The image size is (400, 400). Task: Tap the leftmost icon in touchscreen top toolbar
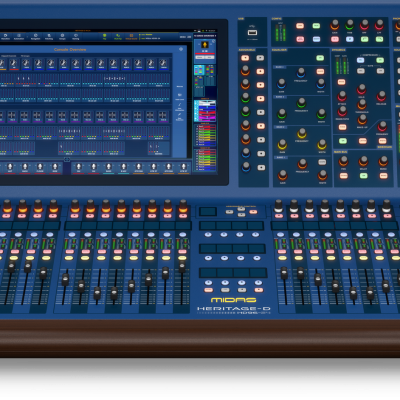click(x=6, y=35)
